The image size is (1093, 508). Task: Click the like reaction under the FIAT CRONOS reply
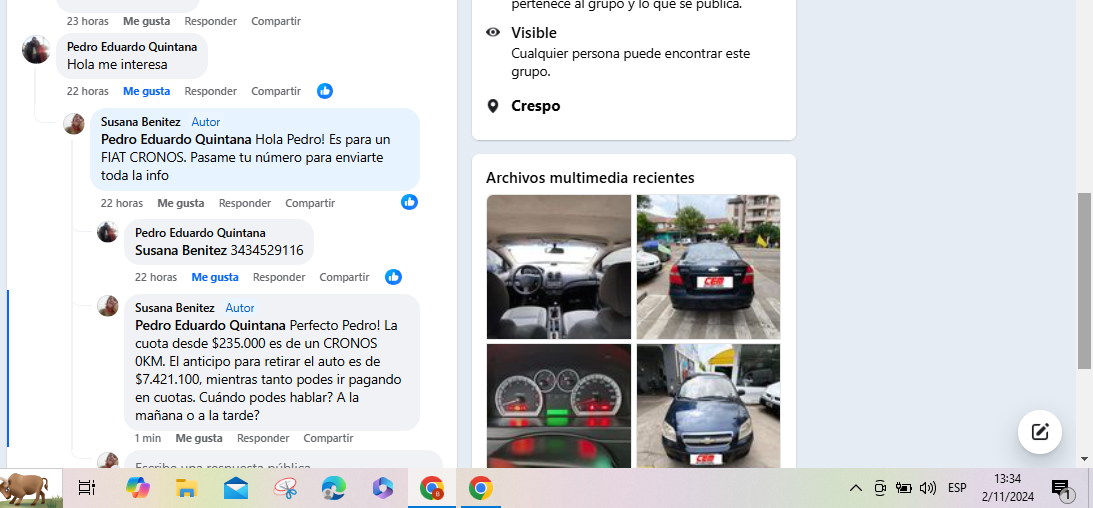pyautogui.click(x=409, y=202)
